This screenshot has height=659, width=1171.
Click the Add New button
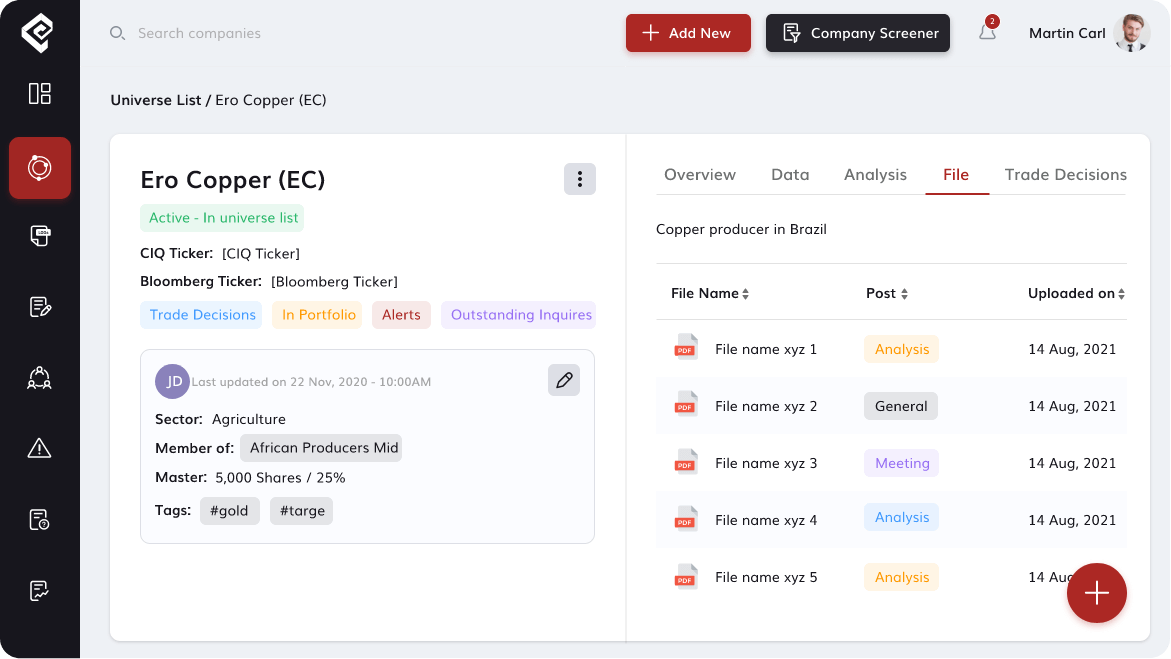click(x=689, y=33)
